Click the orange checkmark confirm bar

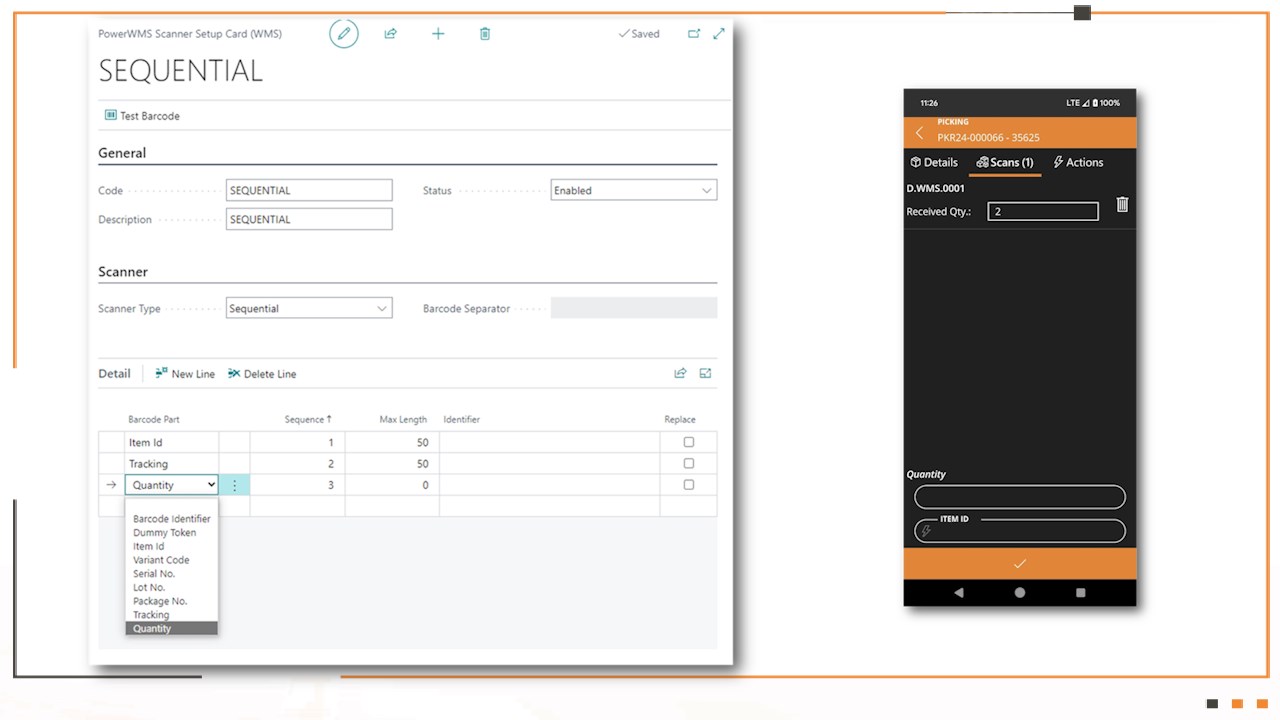tap(1020, 564)
